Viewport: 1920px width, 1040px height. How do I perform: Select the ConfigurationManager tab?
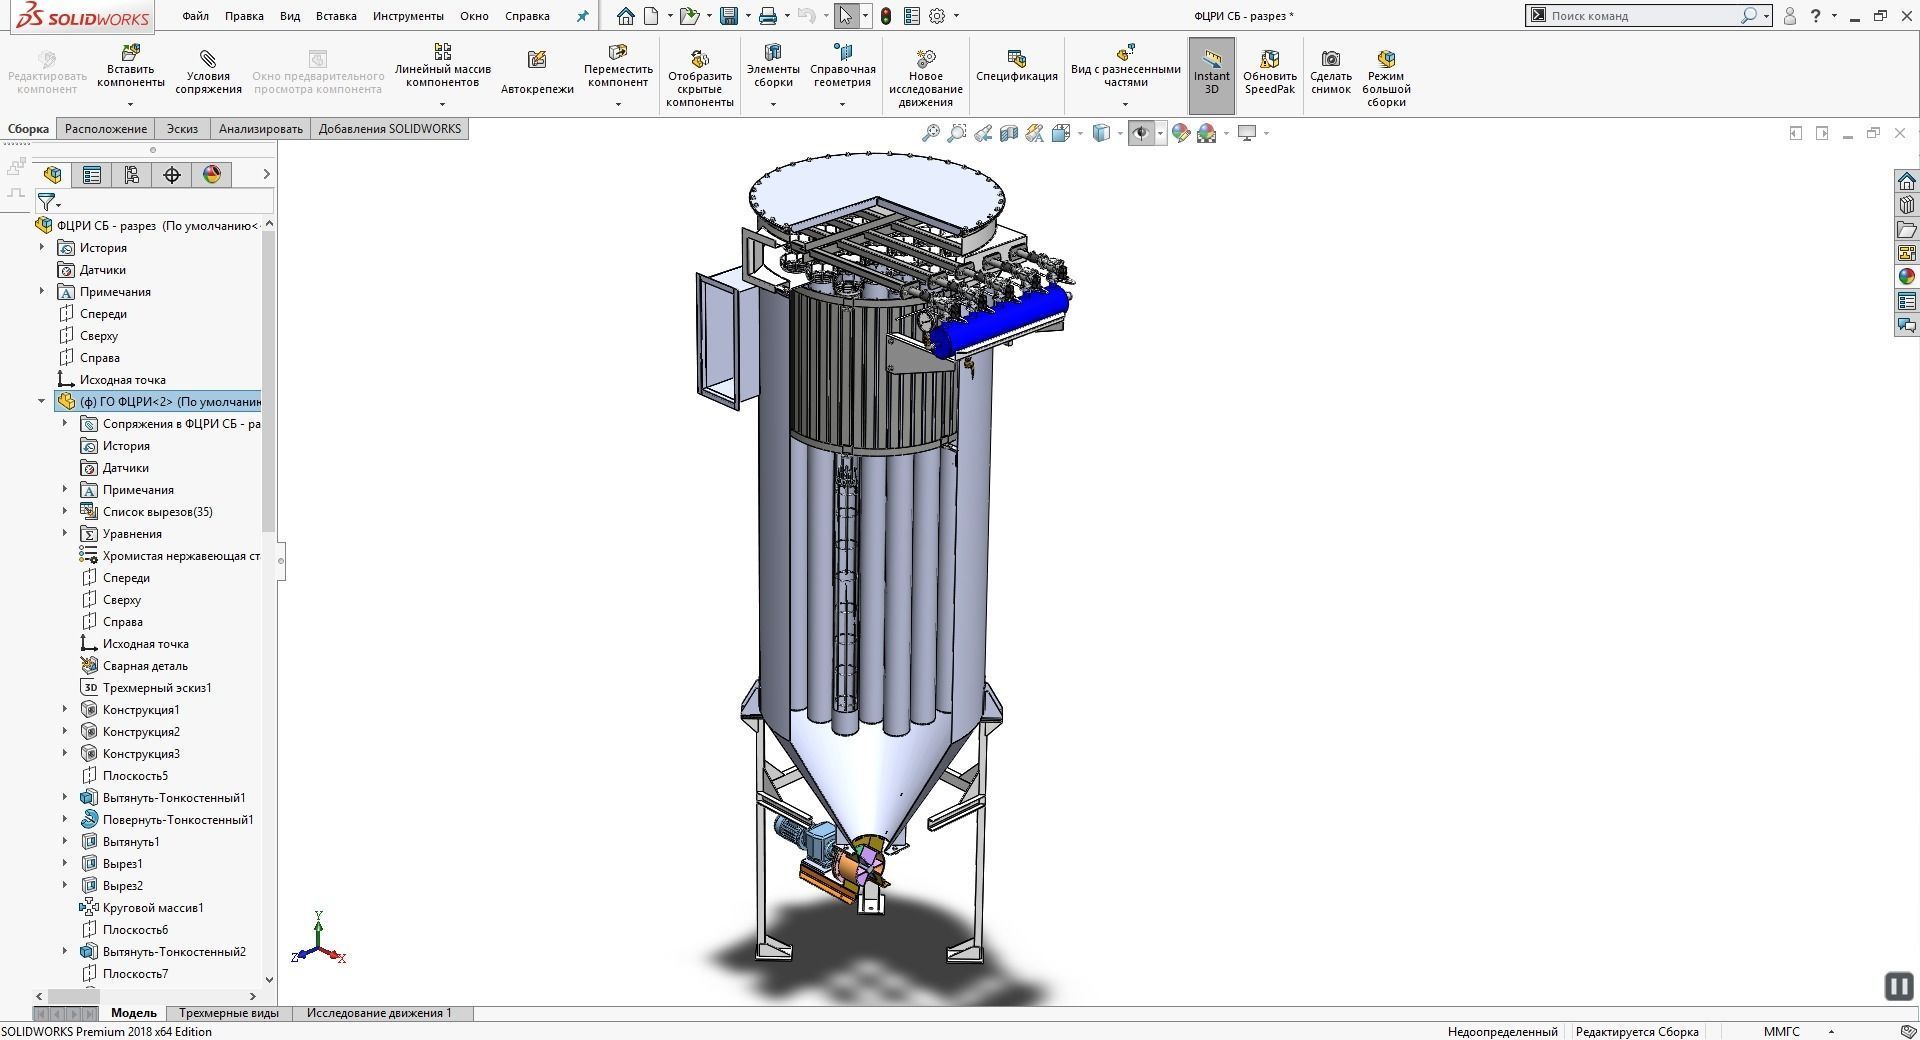pos(131,174)
